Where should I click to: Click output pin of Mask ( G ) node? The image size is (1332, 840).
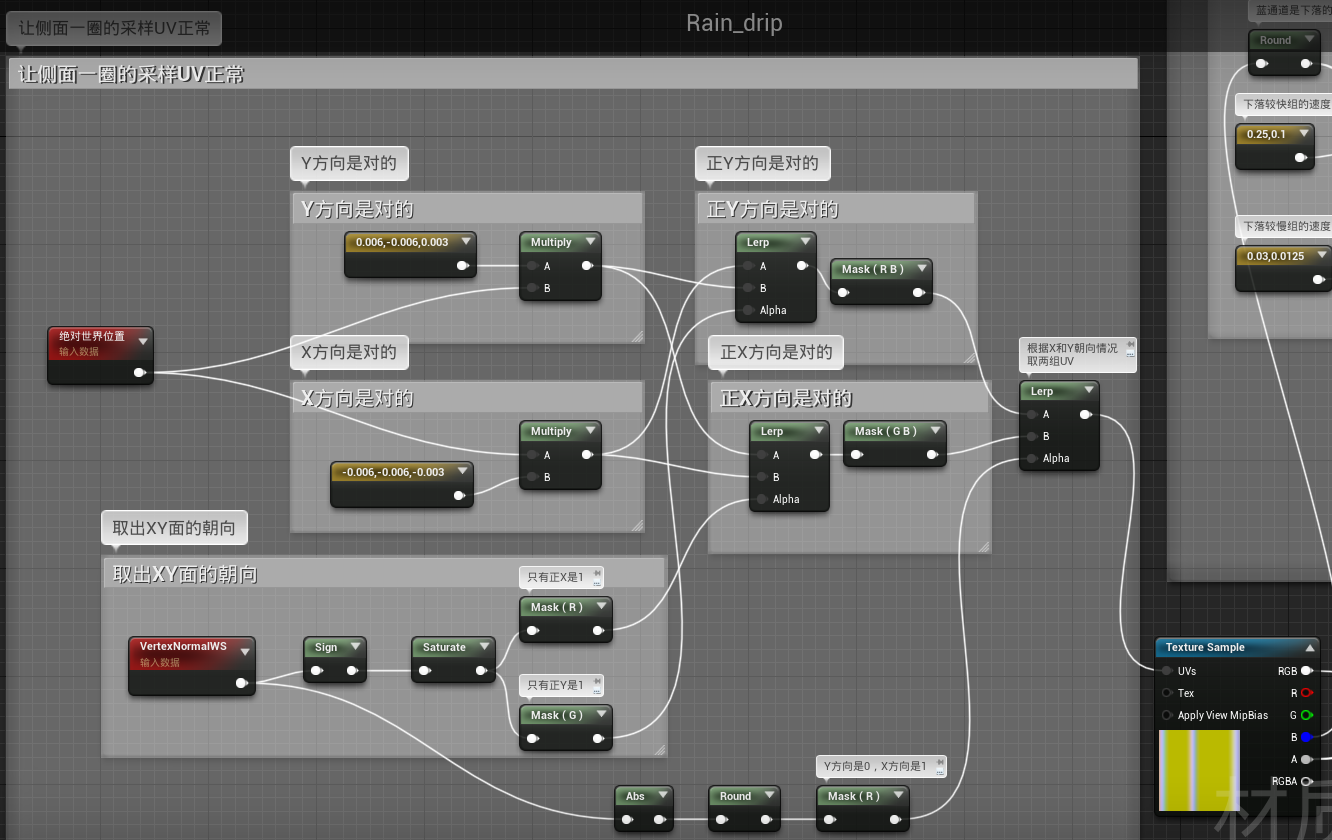coord(598,739)
